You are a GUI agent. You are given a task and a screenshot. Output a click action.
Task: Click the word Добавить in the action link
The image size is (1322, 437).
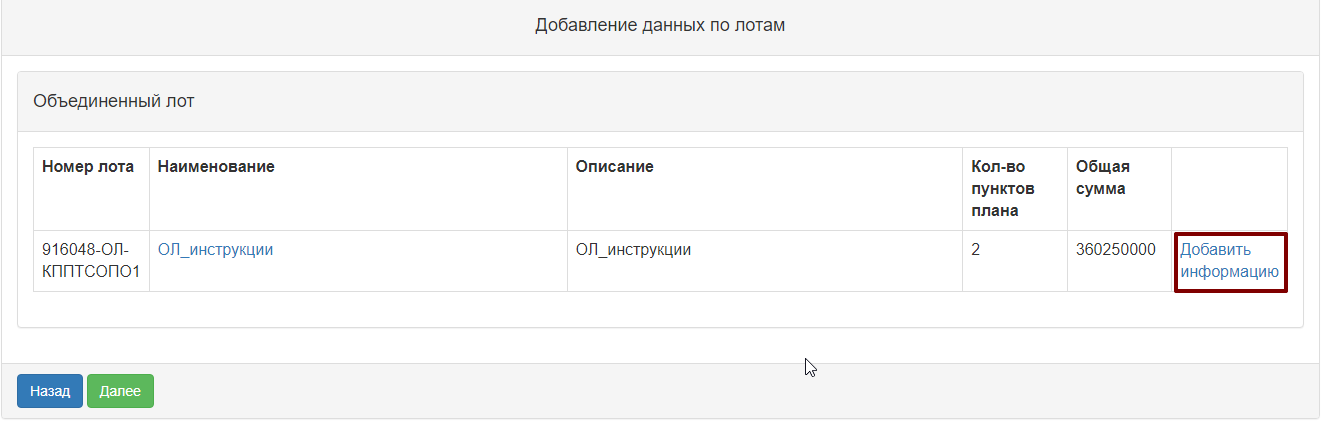coord(1215,250)
